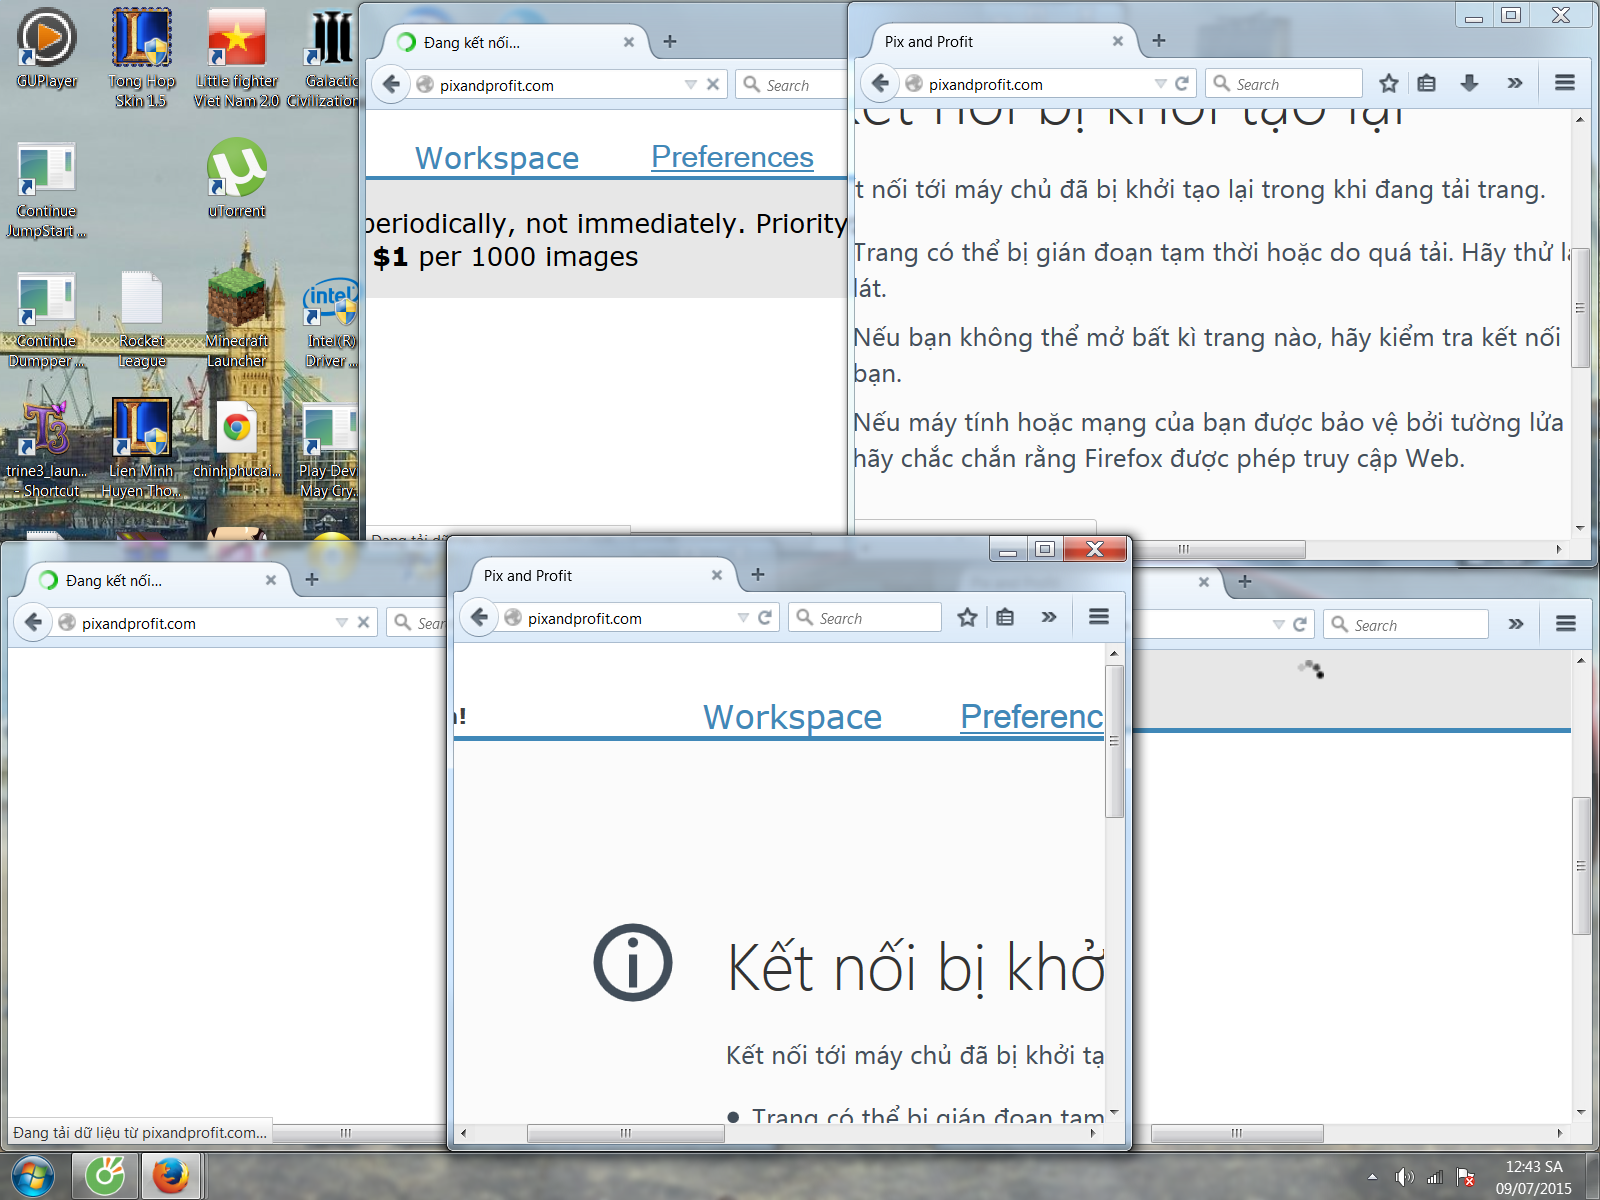
Task: Open the hamburger menu in the top-right window
Action: click(x=1565, y=83)
